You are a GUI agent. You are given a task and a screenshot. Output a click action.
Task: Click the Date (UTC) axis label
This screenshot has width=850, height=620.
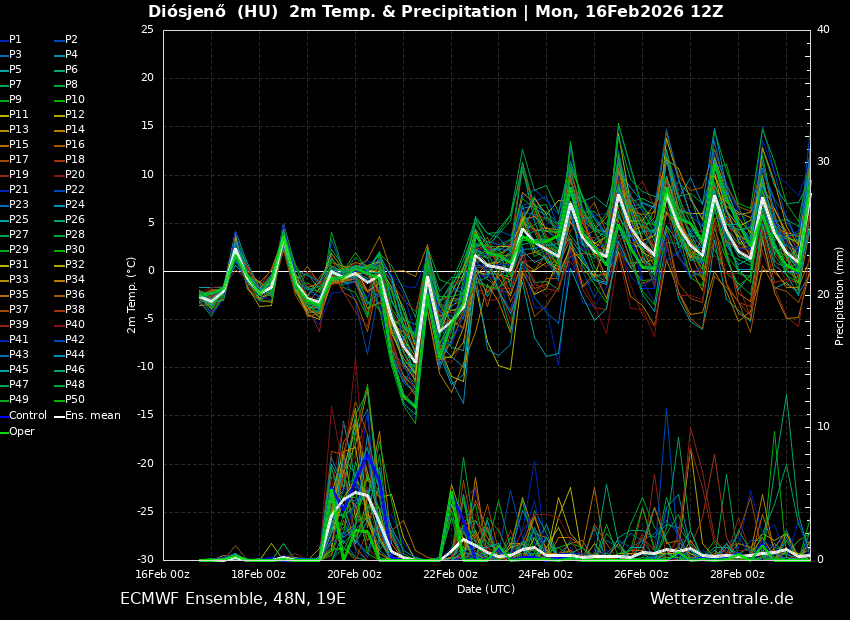pyautogui.click(x=486, y=589)
